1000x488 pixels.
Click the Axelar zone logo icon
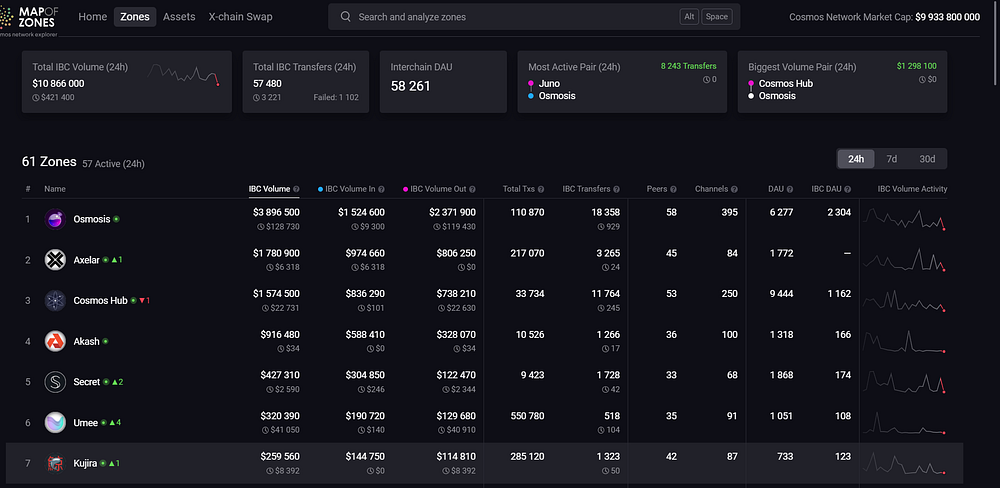[55, 260]
